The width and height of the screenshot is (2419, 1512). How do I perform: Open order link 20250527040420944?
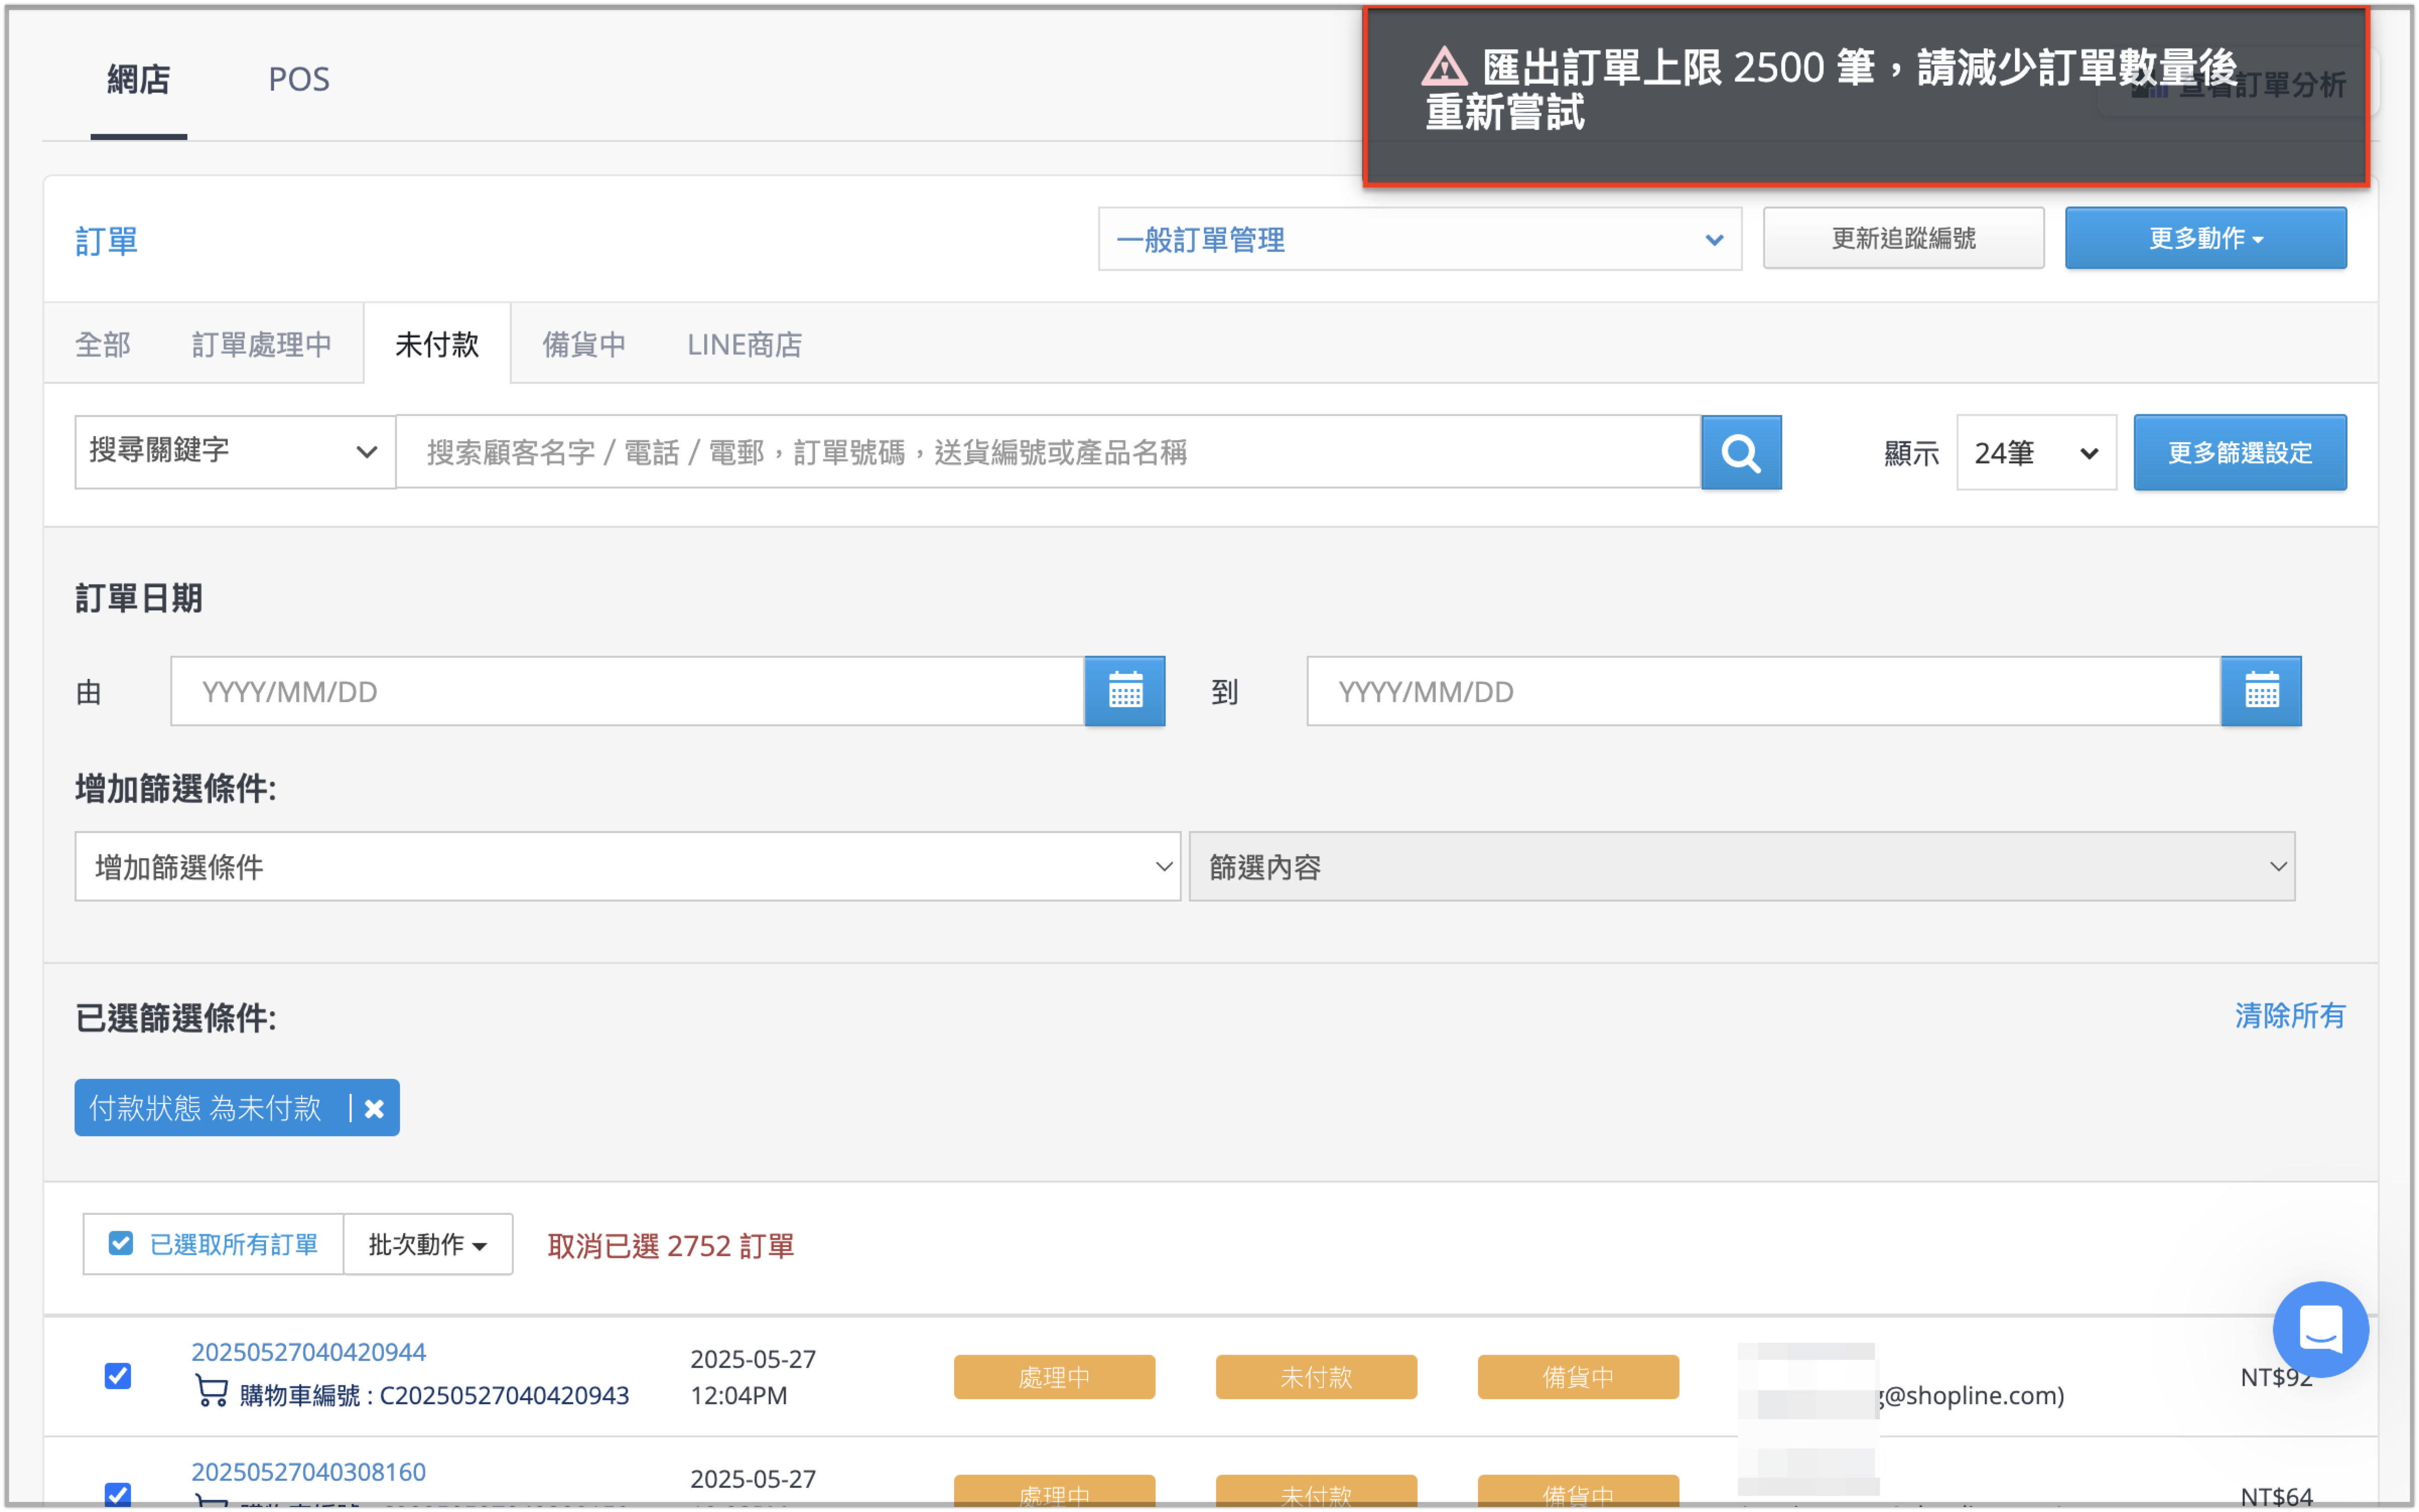[x=308, y=1351]
